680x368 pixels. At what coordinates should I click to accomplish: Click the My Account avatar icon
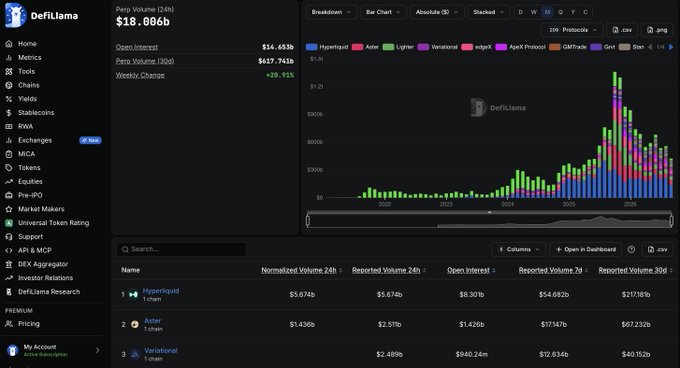(x=13, y=350)
